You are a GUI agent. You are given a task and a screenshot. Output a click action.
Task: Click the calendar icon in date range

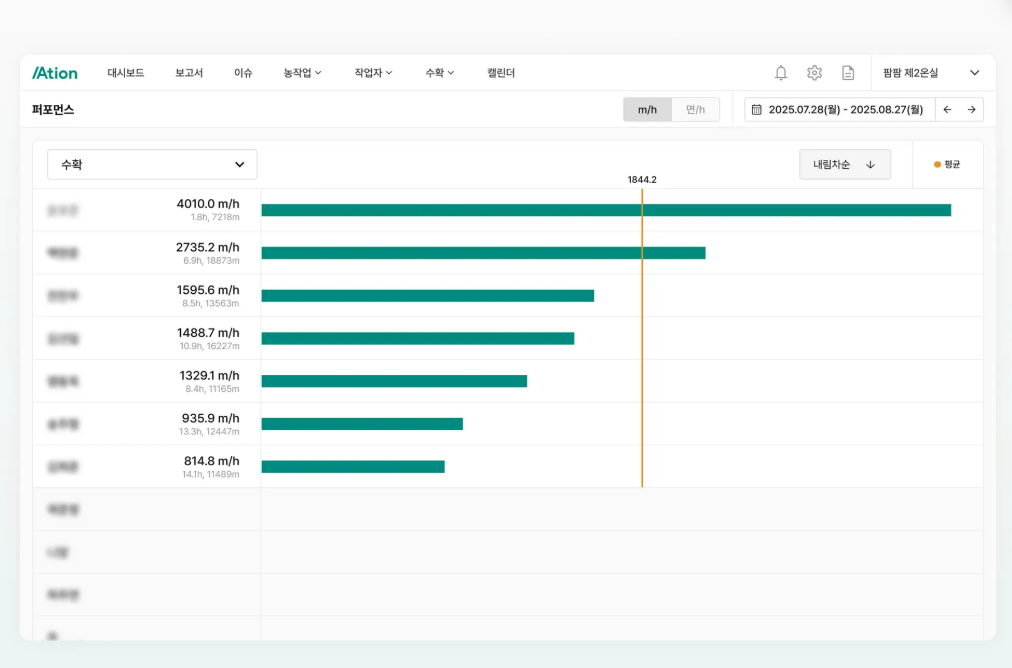[757, 110]
